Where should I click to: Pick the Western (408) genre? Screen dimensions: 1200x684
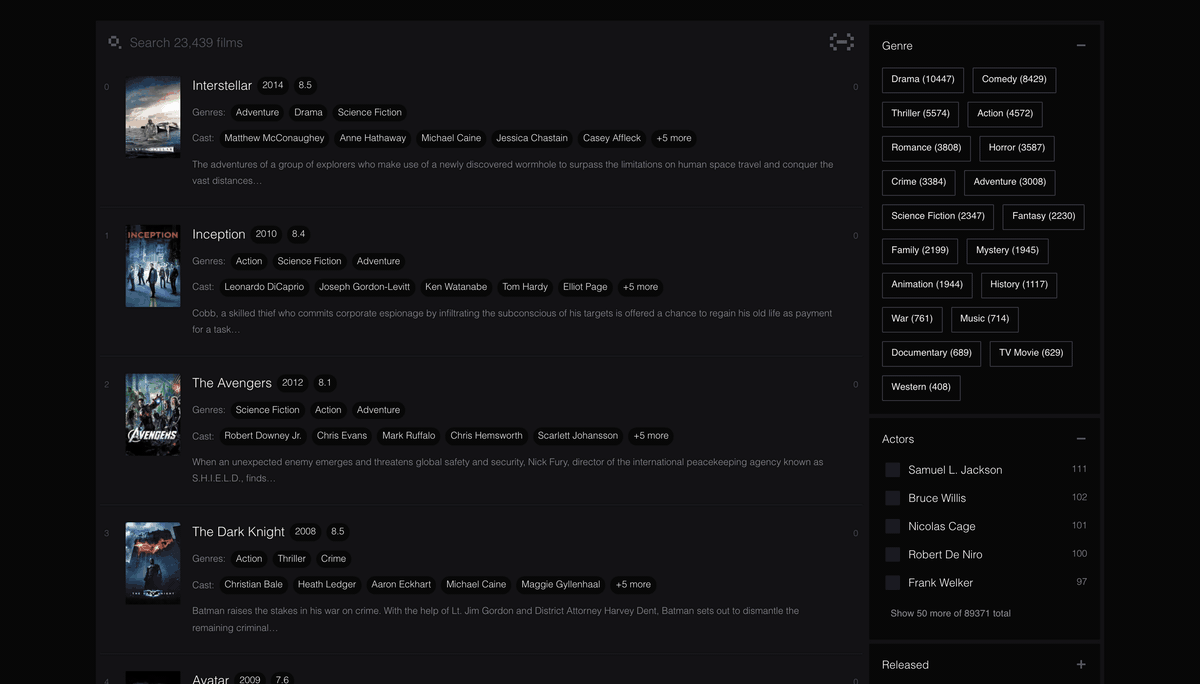pos(921,387)
